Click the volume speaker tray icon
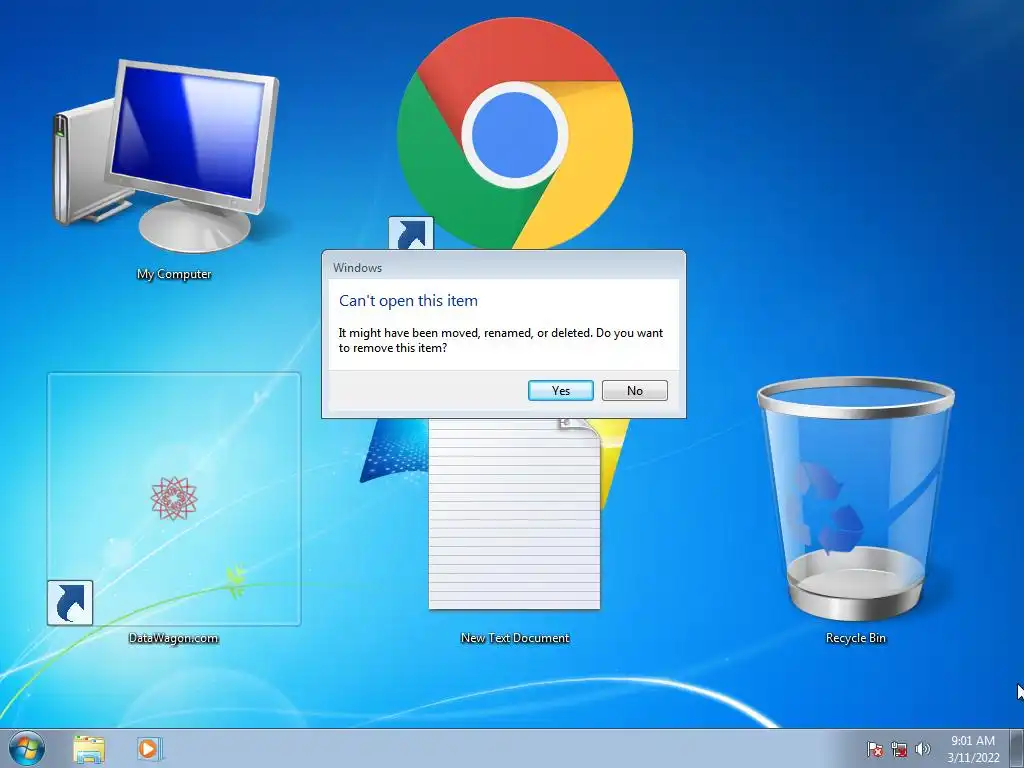The height and width of the screenshot is (768, 1024). point(922,749)
